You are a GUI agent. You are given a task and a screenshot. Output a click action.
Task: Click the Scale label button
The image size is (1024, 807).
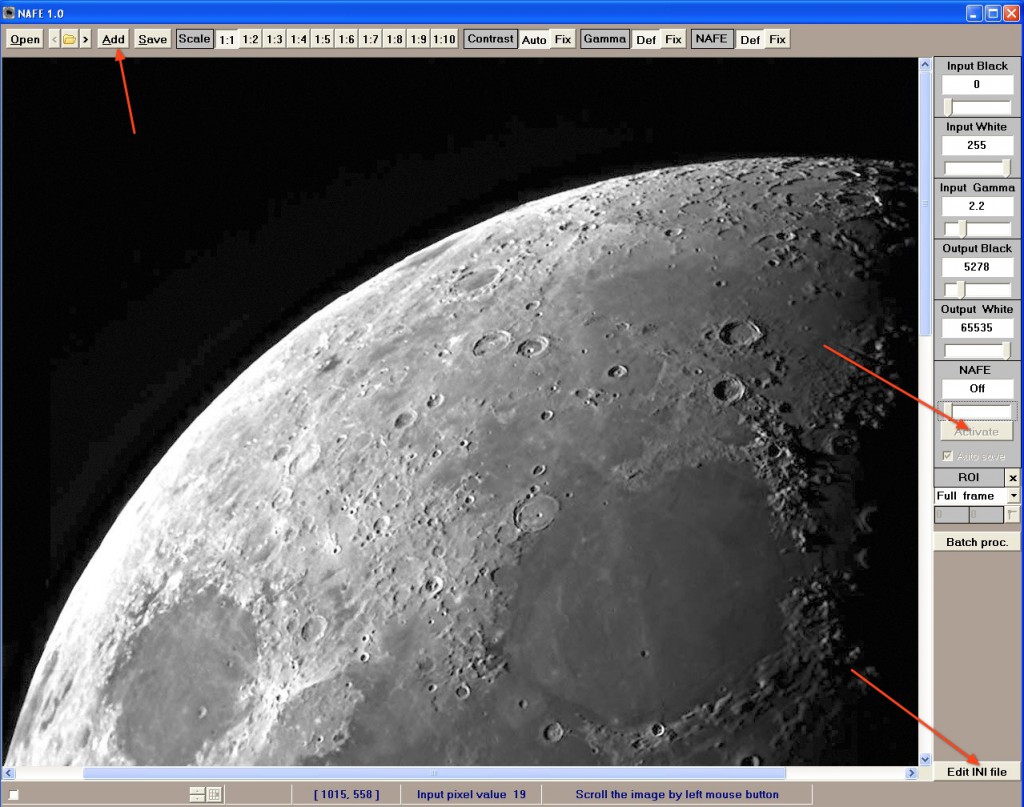pos(195,39)
